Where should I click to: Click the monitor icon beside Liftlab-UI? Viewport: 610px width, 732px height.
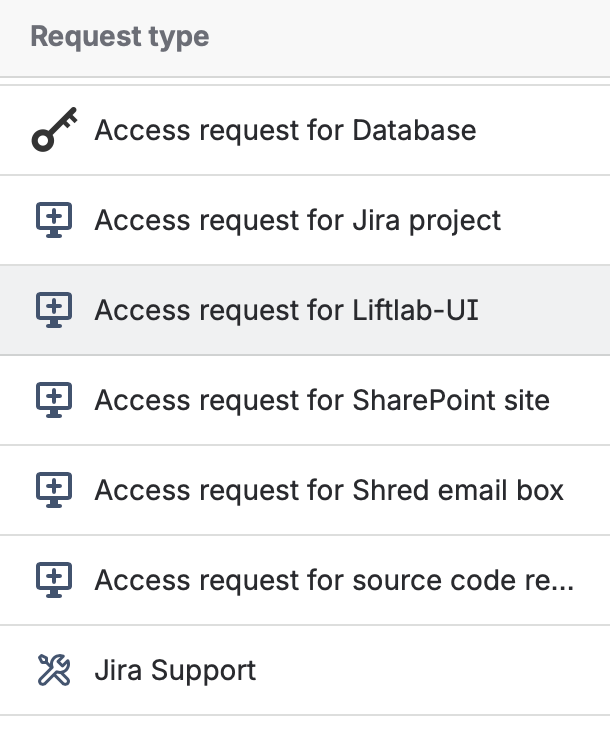coord(53,310)
